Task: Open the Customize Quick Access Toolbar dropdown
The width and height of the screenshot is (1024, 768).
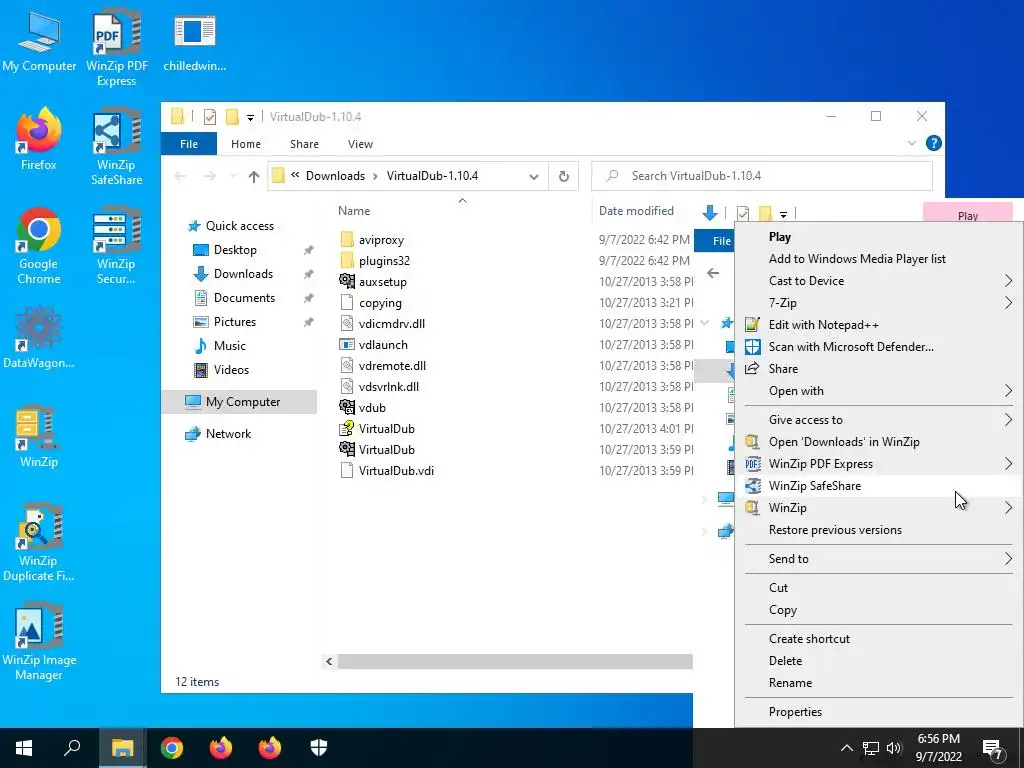Action: click(250, 118)
